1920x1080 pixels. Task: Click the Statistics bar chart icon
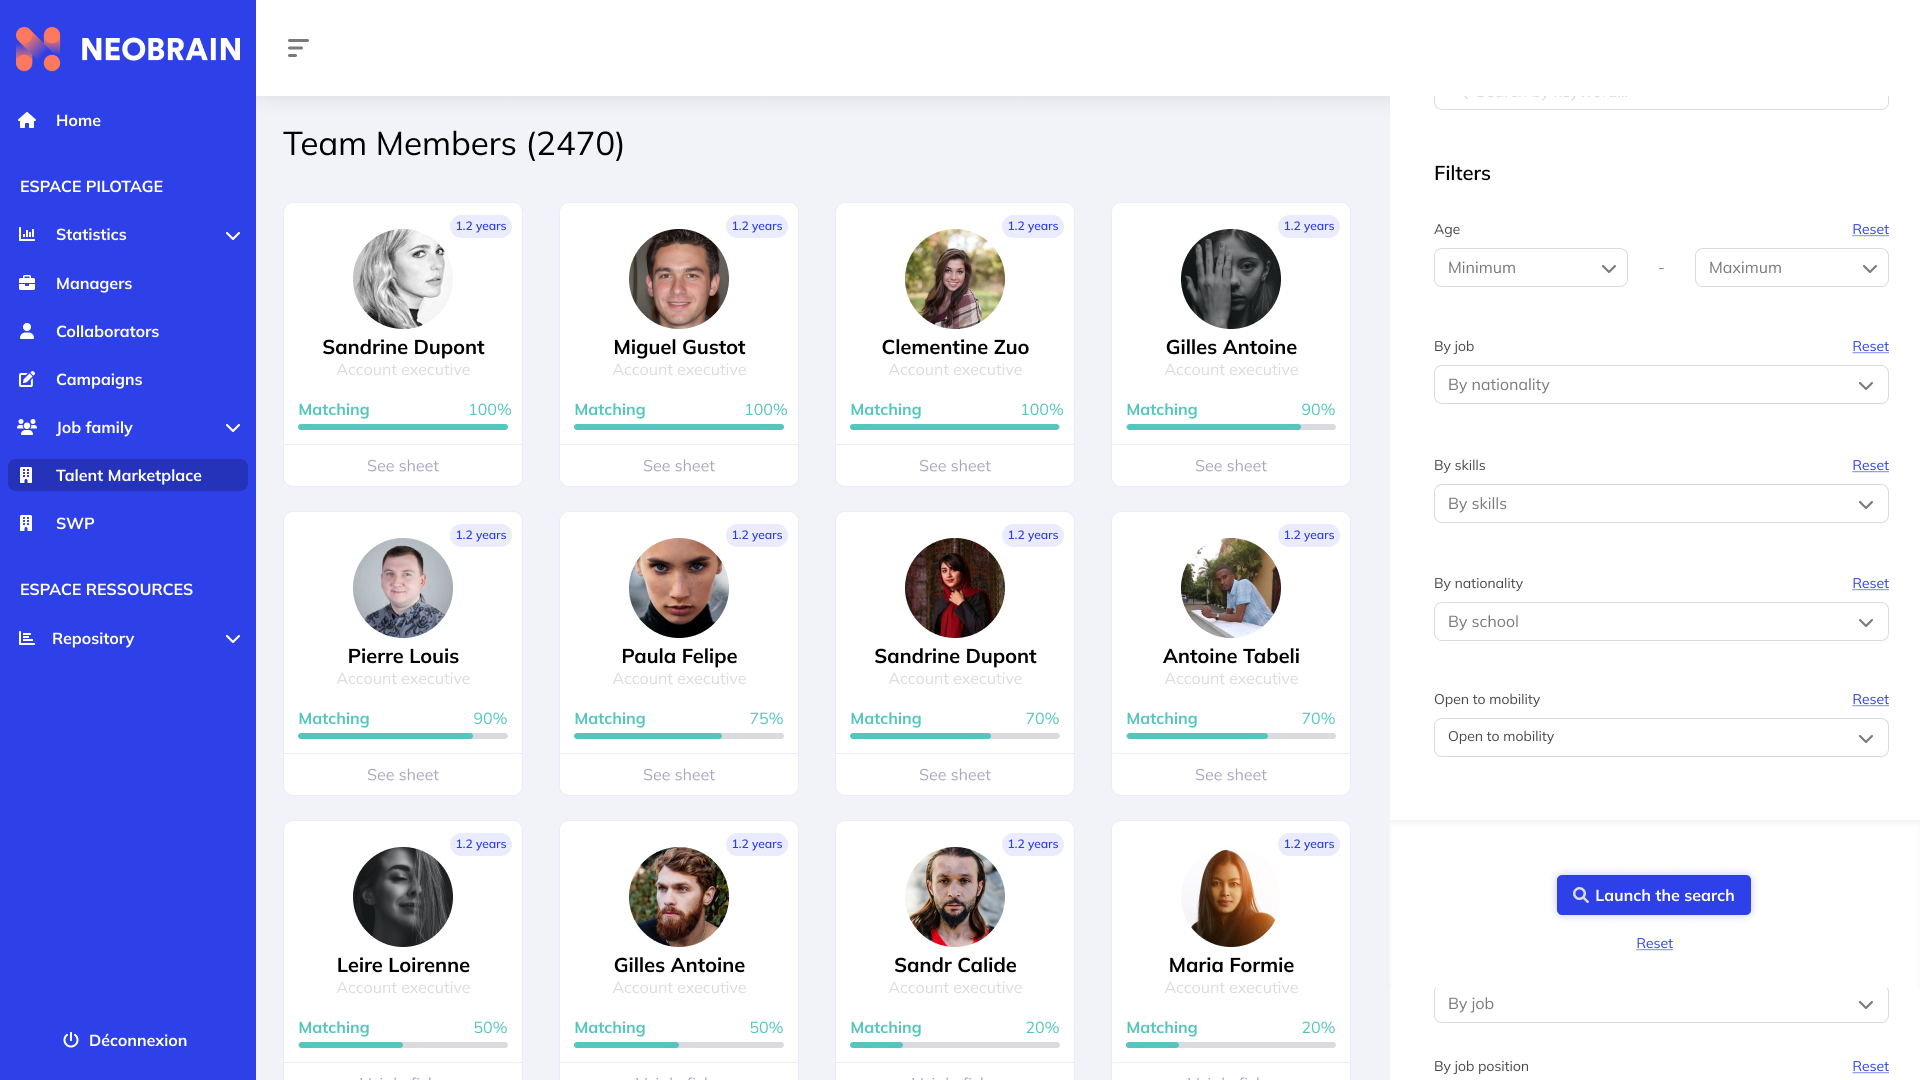tap(27, 234)
